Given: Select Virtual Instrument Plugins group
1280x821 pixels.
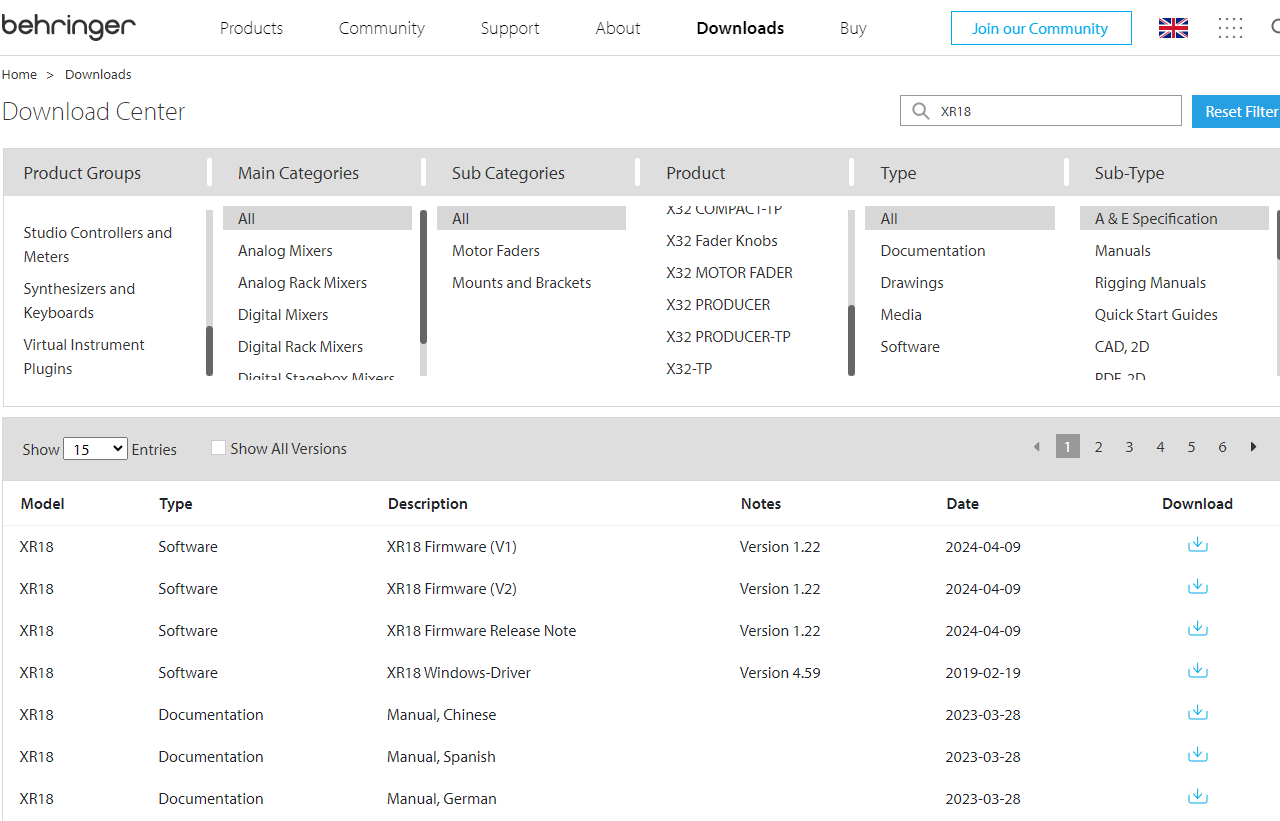Looking at the screenshot, I should pyautogui.click(x=84, y=356).
